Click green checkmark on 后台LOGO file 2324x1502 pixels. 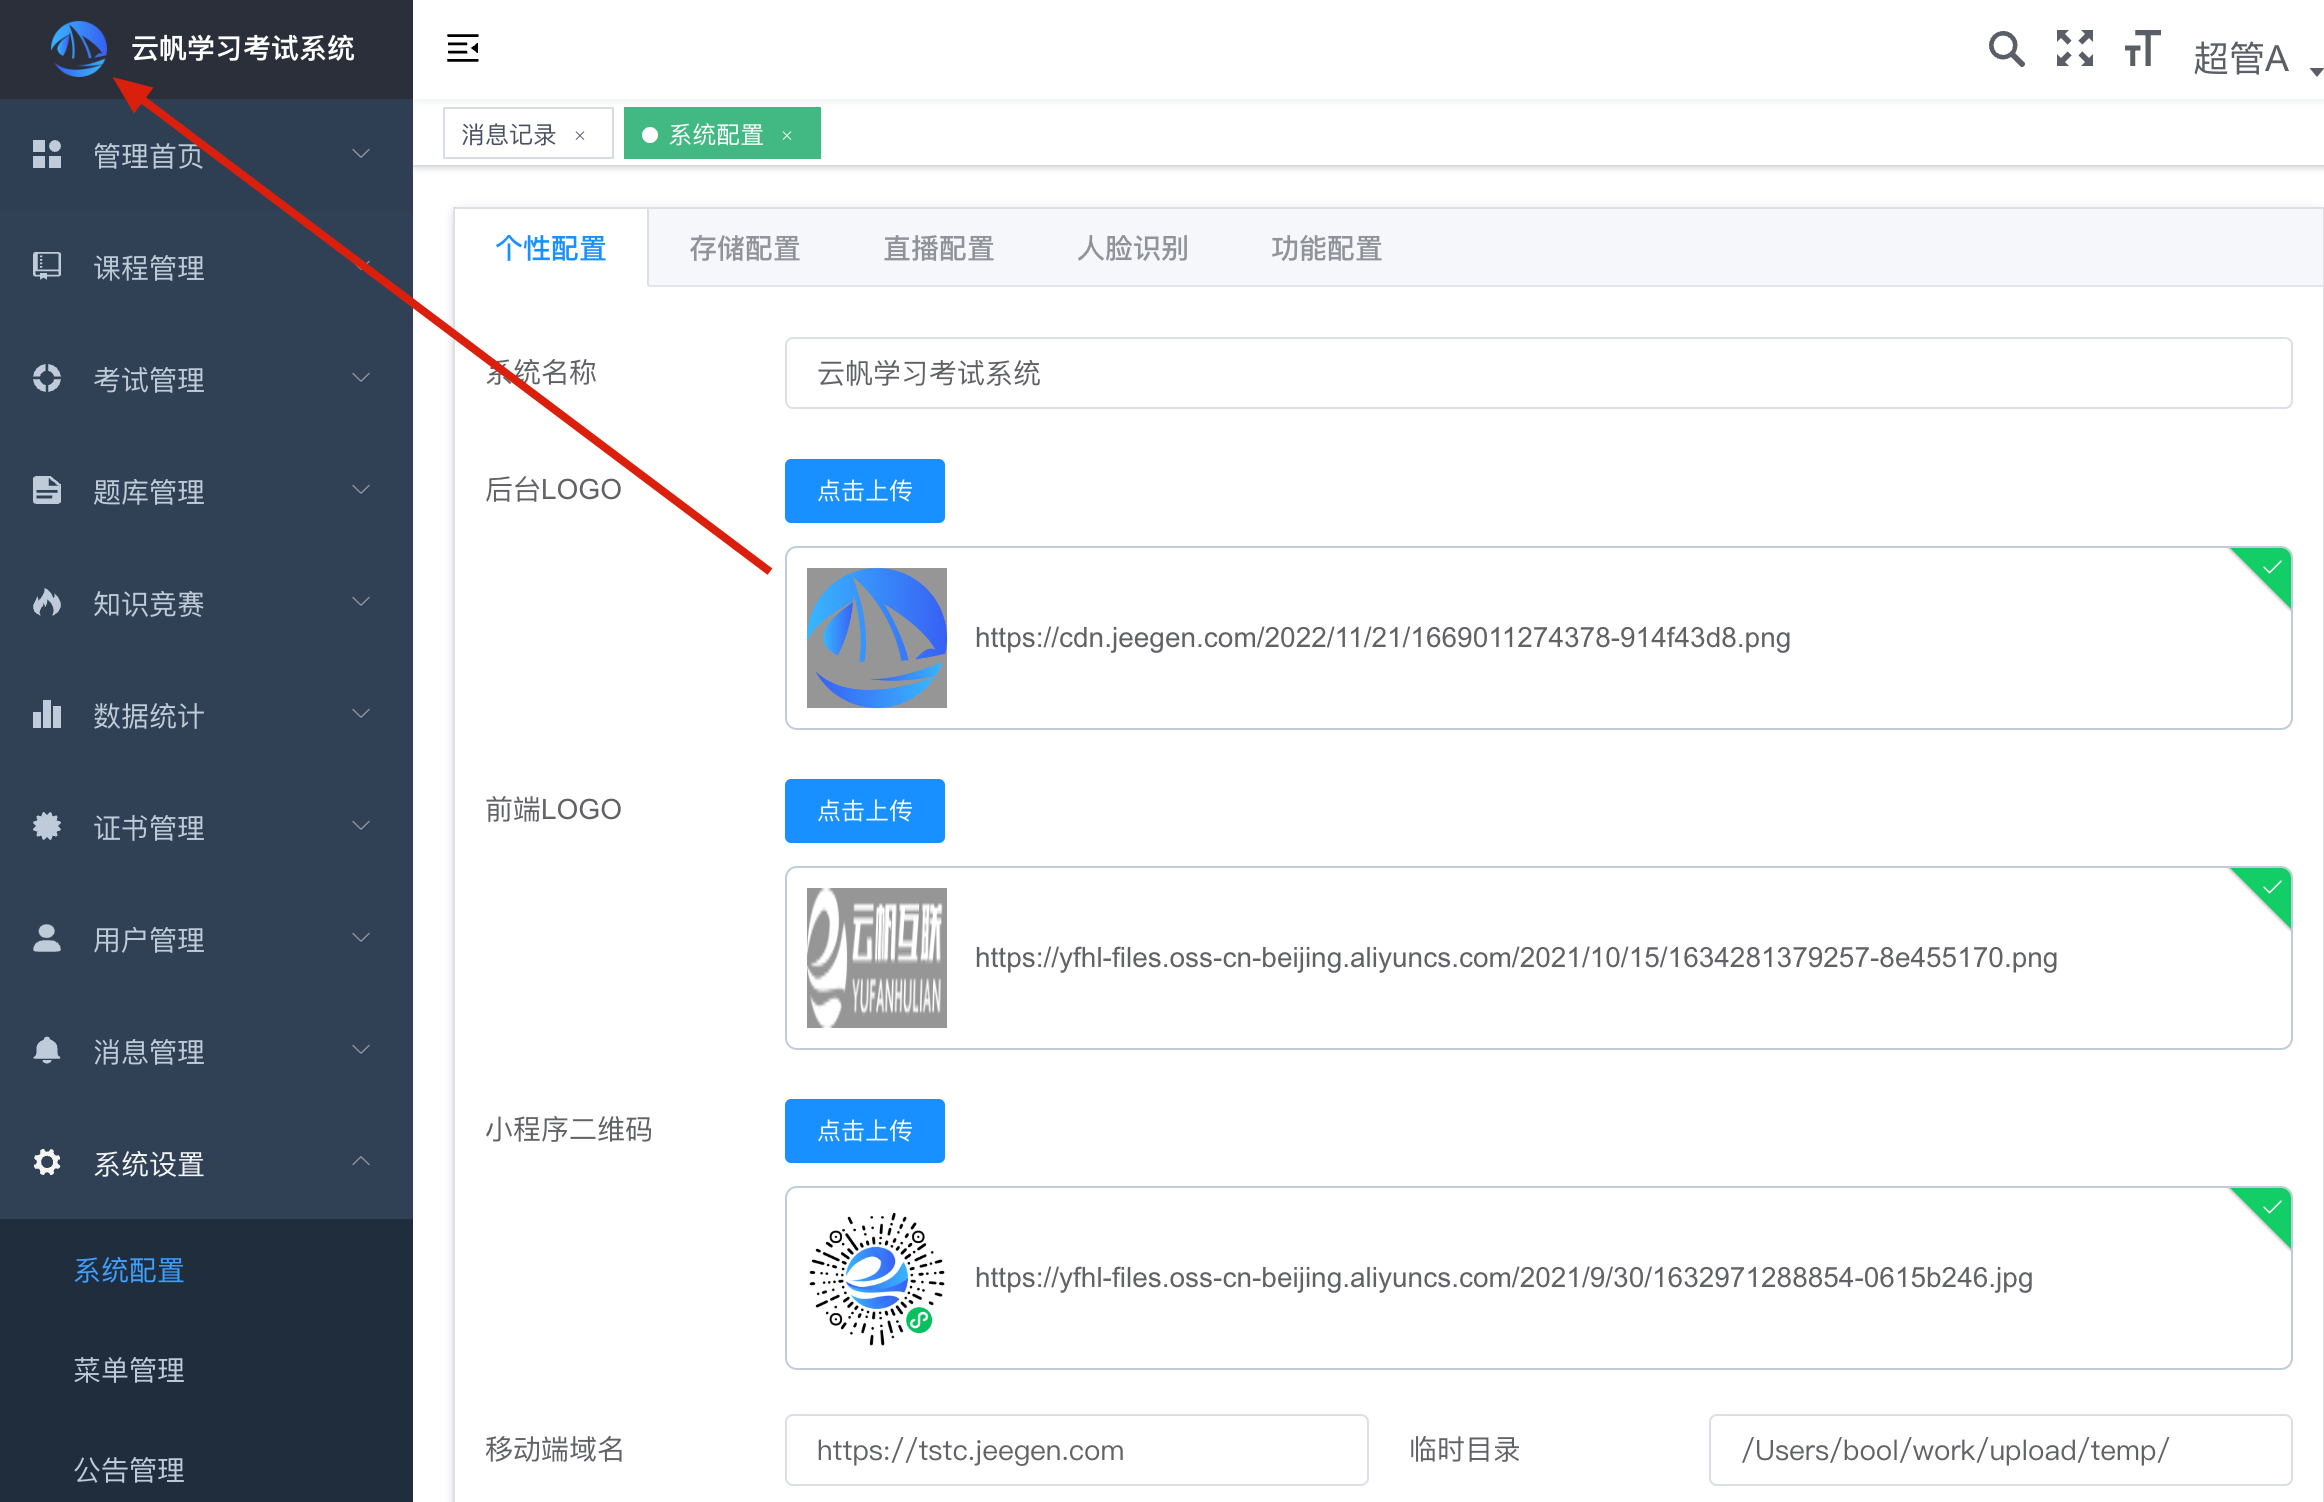tap(2271, 568)
